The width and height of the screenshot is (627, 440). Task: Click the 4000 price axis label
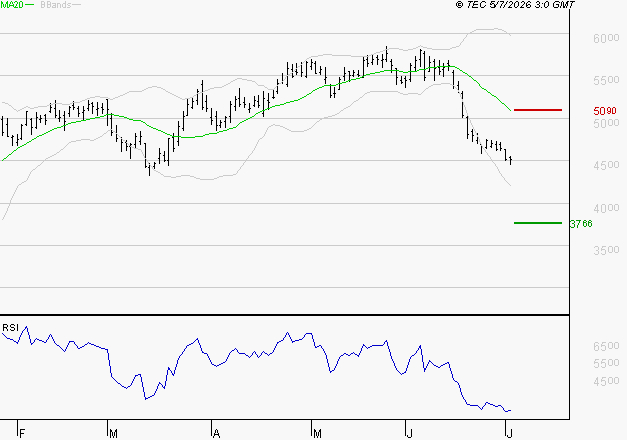point(606,208)
